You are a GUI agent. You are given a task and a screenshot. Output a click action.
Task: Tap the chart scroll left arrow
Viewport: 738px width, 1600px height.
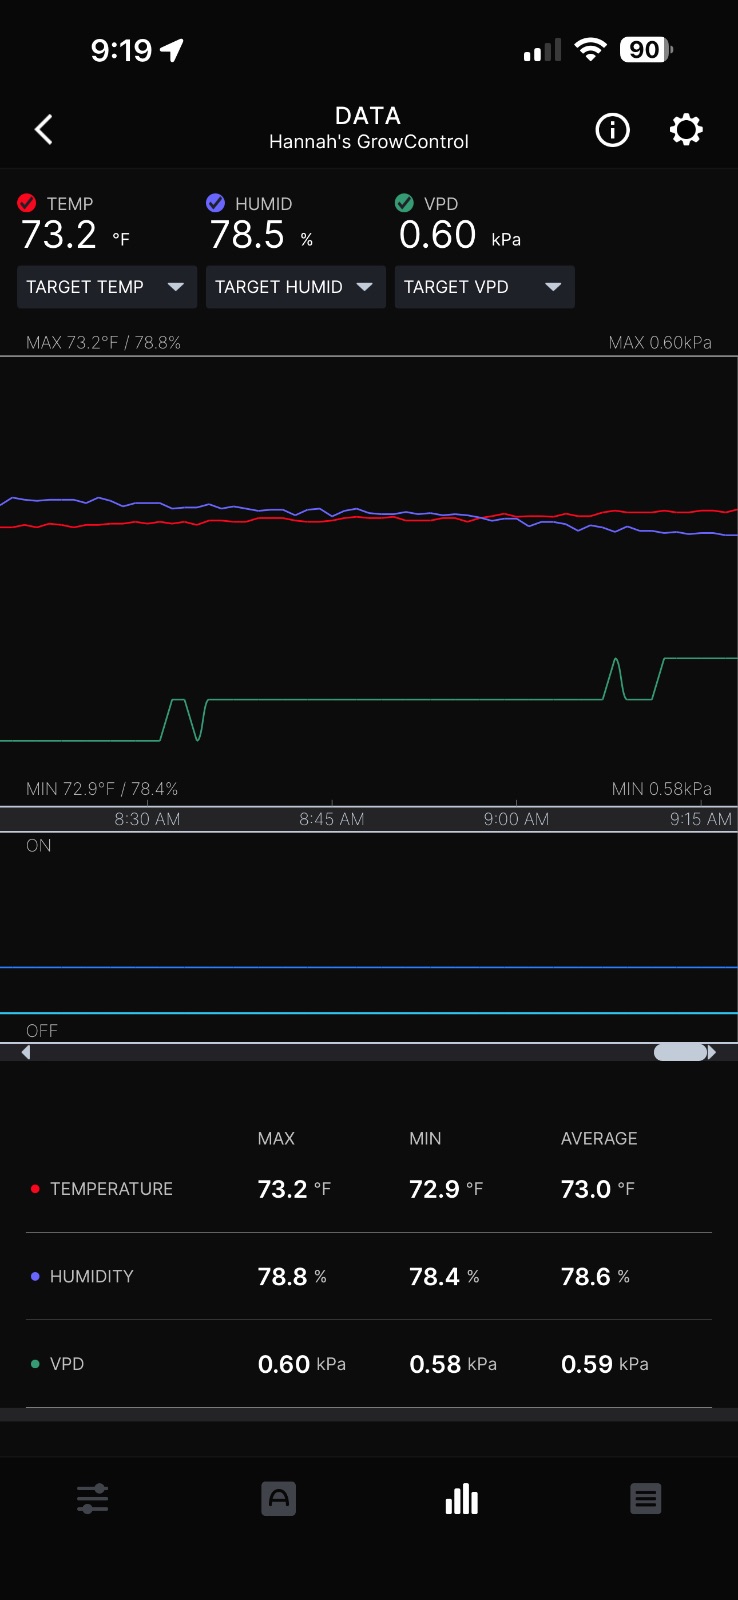pos(26,1052)
